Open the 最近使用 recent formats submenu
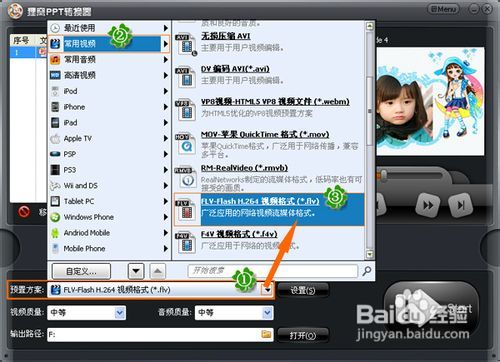The image size is (500, 362). (109, 28)
